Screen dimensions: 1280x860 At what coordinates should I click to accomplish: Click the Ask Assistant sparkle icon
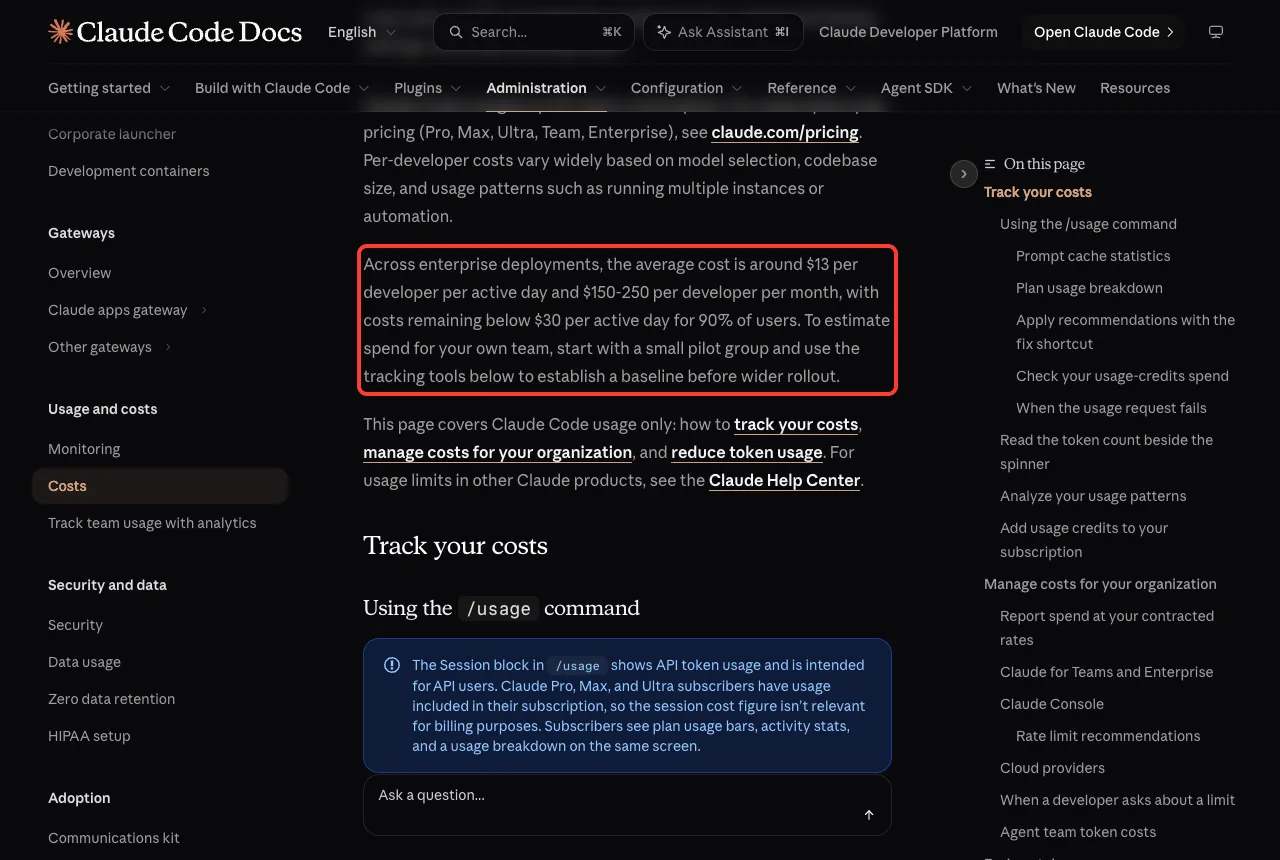pos(664,32)
